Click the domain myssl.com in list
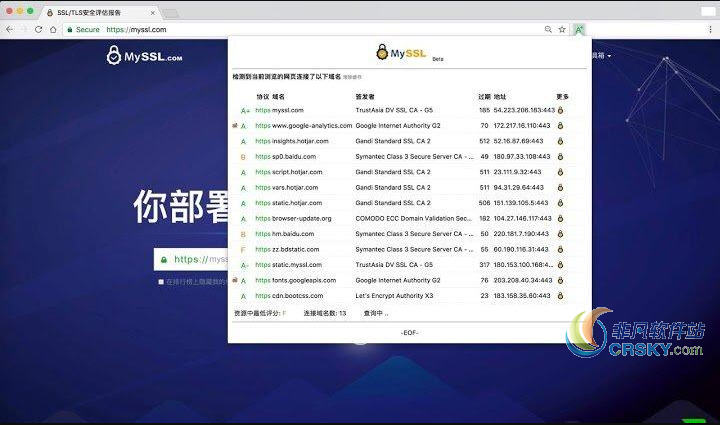This screenshot has height=425, width=720. (x=288, y=110)
